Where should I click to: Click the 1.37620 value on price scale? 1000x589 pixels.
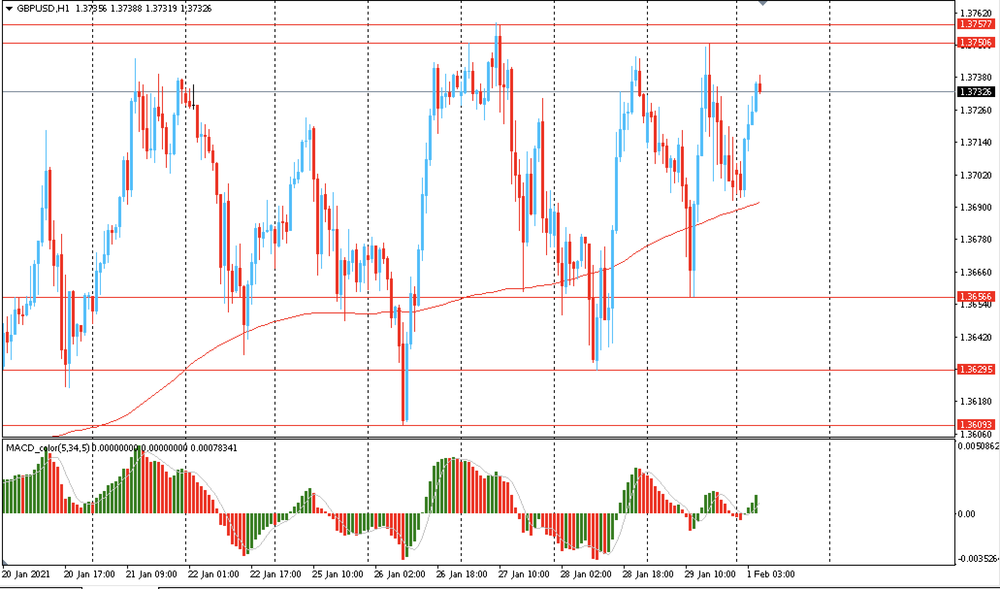pos(975,12)
